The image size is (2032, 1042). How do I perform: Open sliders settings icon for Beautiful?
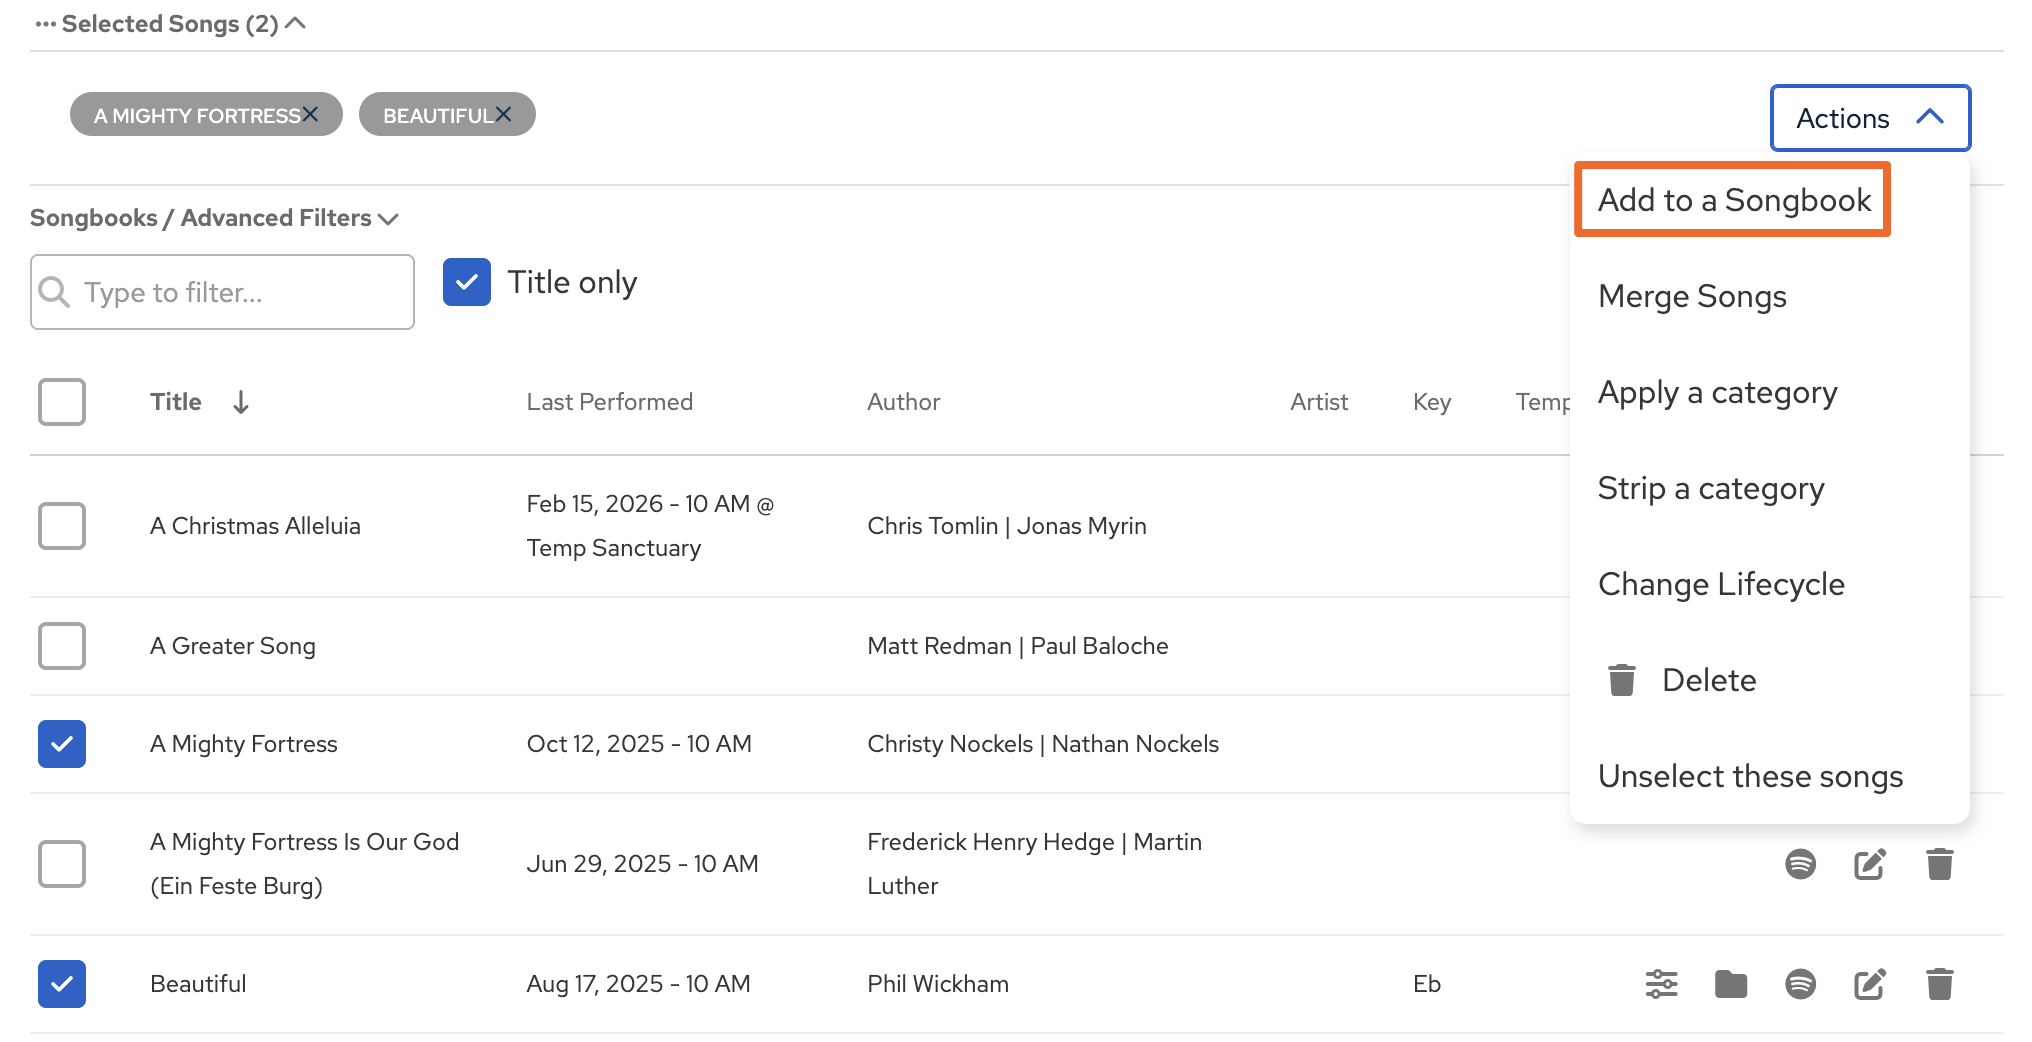point(1661,984)
